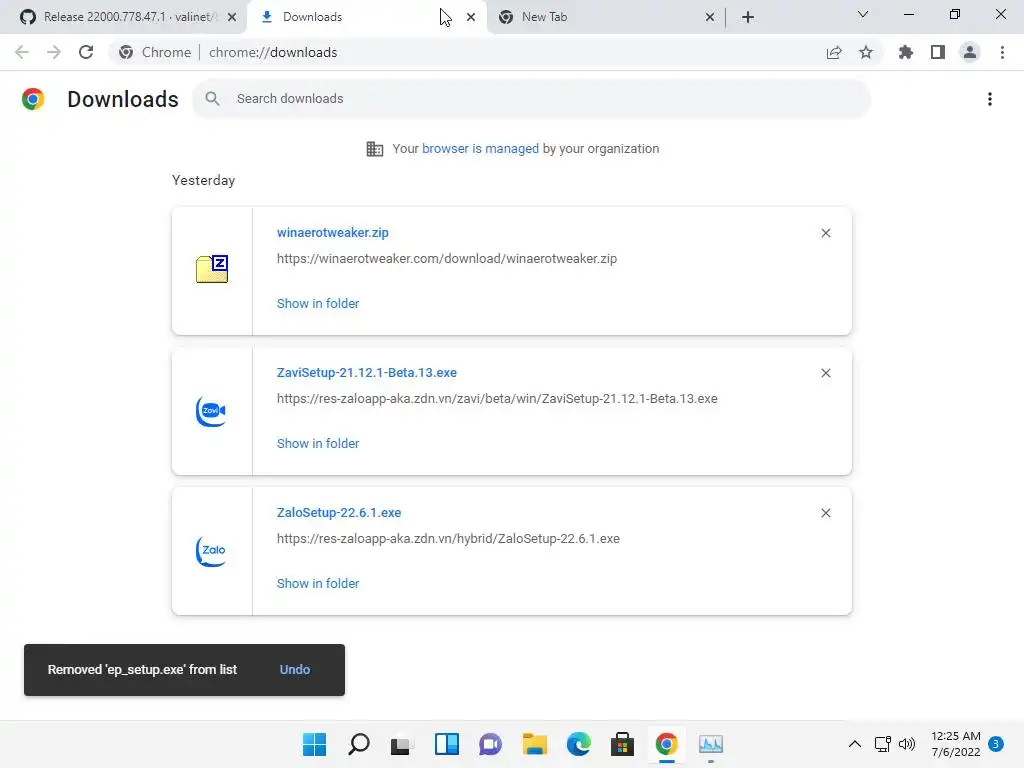Switch to the New Tab tab

click(604, 17)
